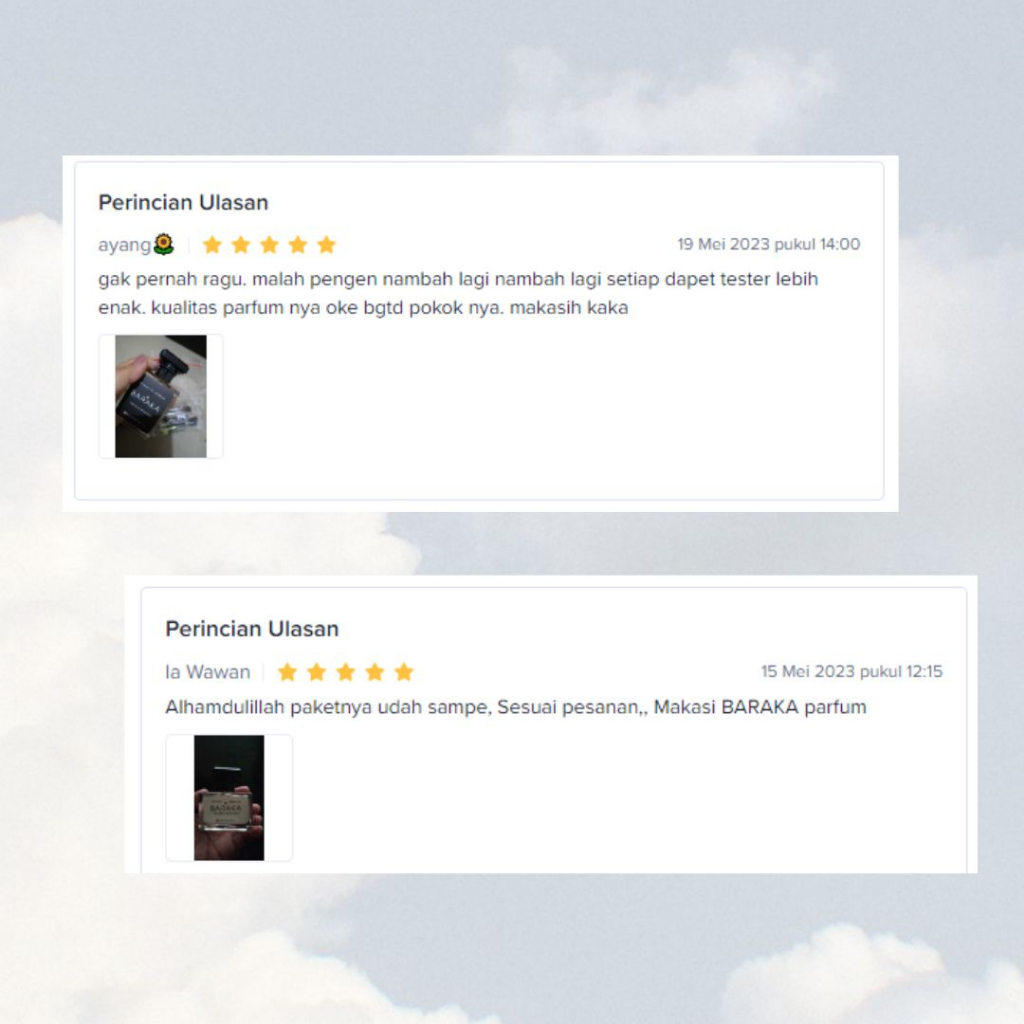Click the third star in ayang's rating

pyautogui.click(x=269, y=245)
